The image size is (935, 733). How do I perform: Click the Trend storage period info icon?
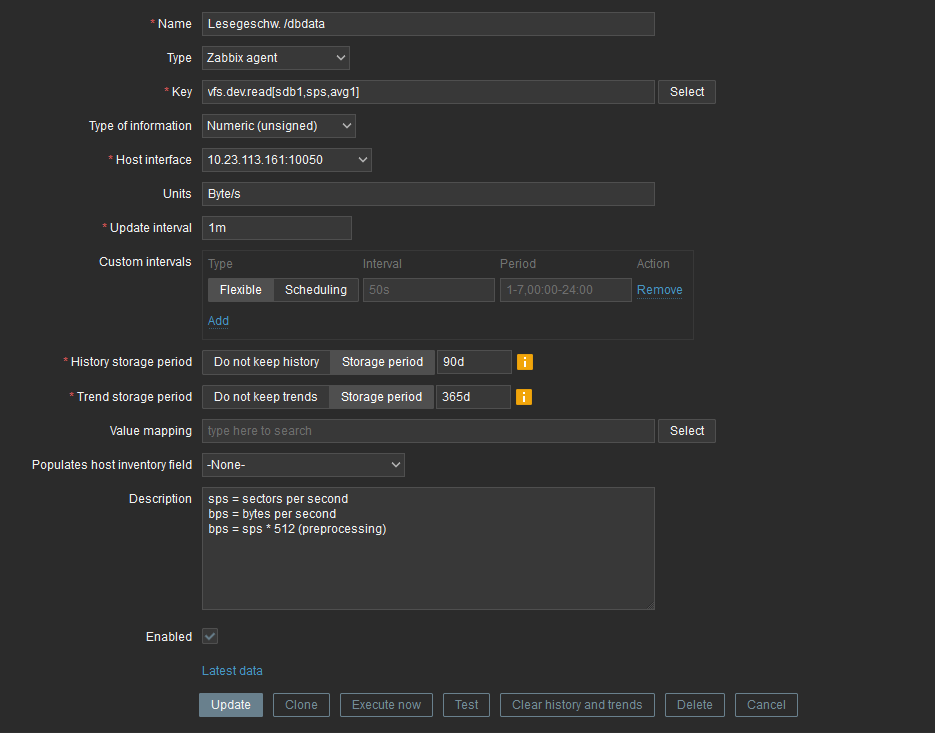(524, 397)
